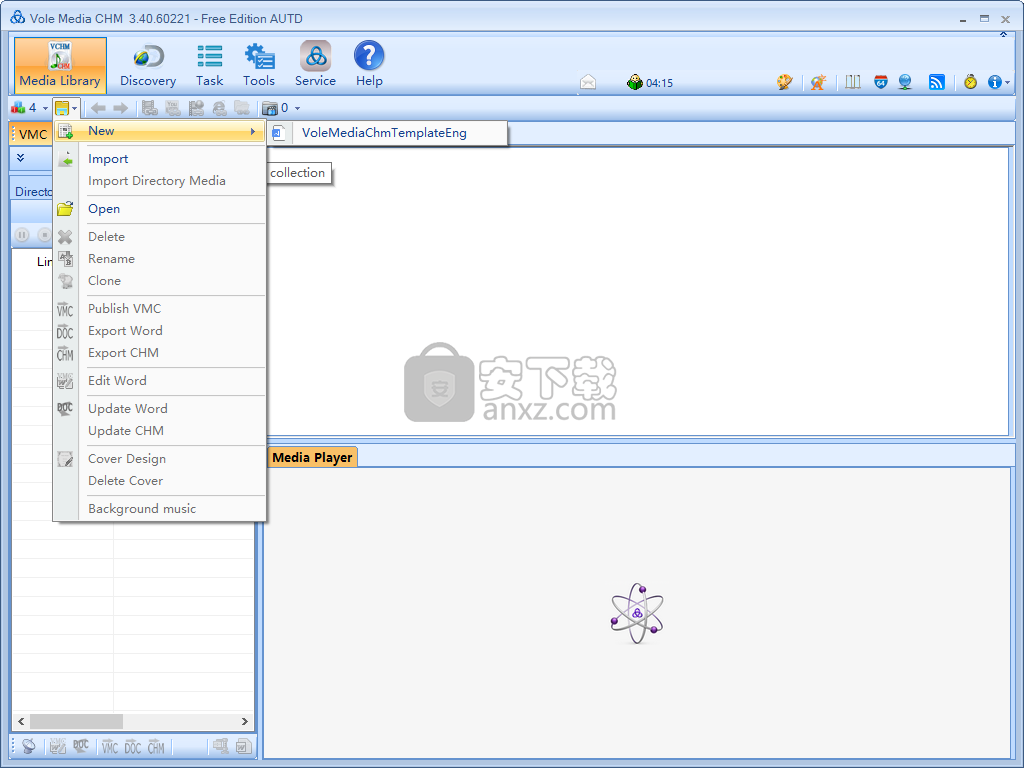Click the satellite dish icon in bottom toolbar
This screenshot has width=1024, height=768.
click(x=29, y=746)
